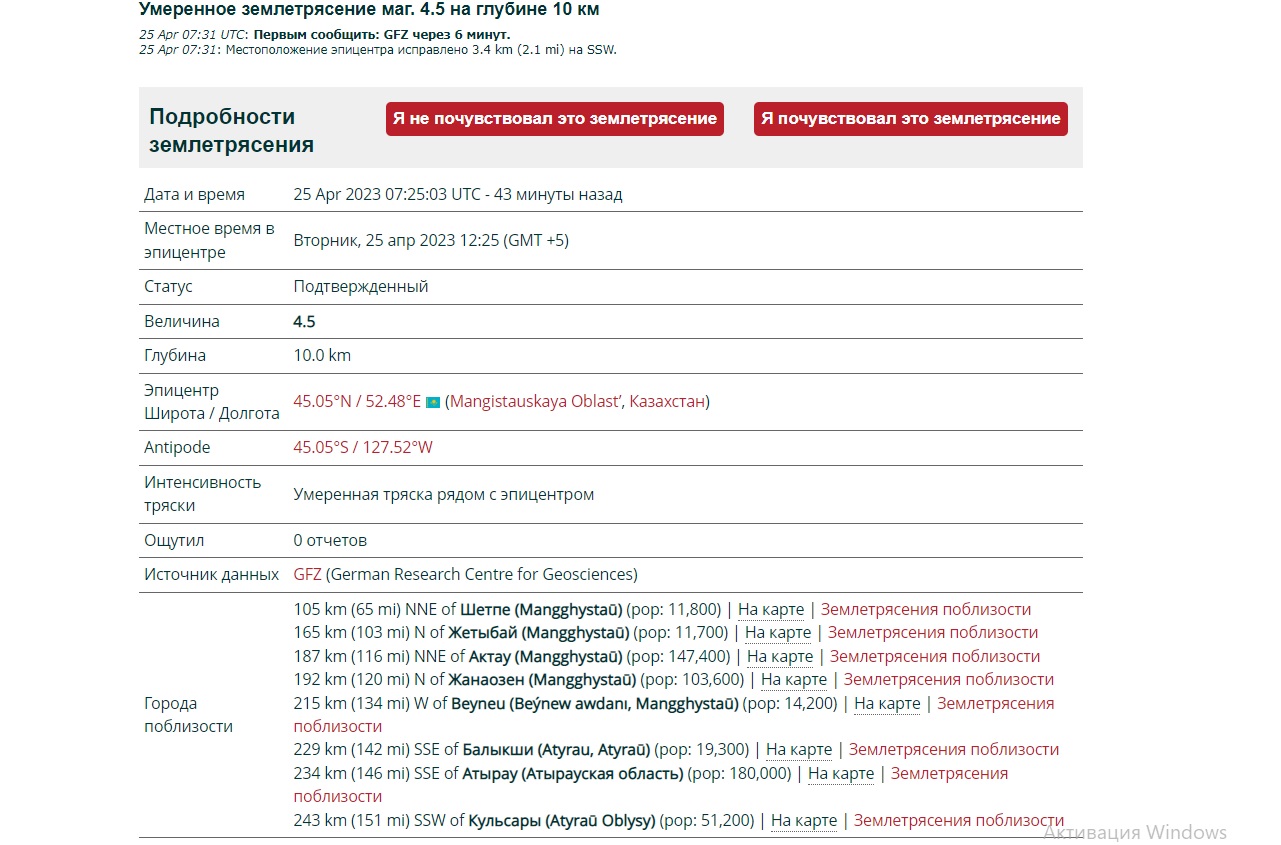The width and height of the screenshot is (1281, 845).
Task: Open epicenter coordinates 45.05°N / 52.48°E link
Action: point(357,401)
